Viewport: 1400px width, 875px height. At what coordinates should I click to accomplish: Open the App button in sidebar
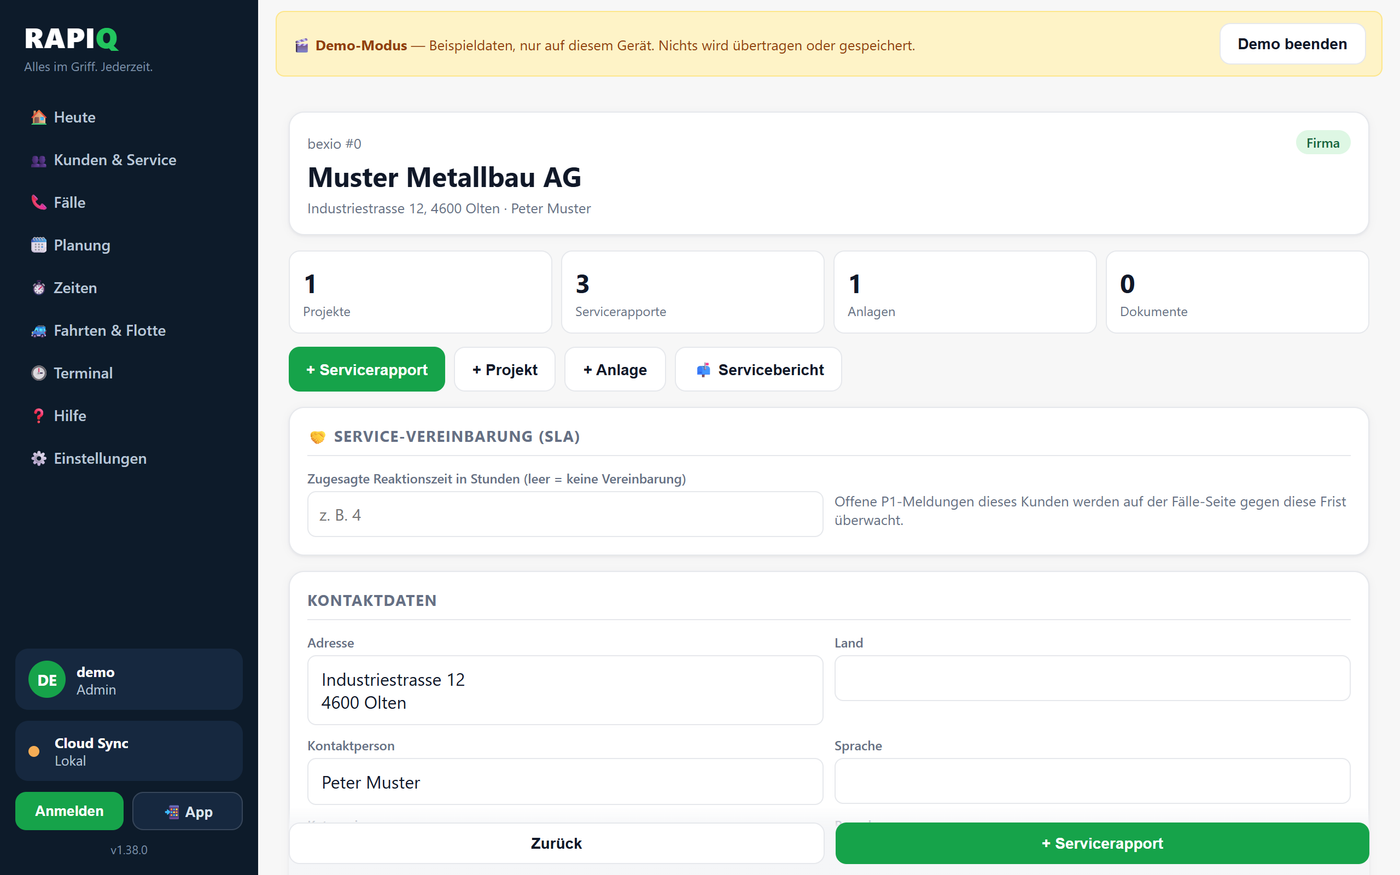[188, 811]
